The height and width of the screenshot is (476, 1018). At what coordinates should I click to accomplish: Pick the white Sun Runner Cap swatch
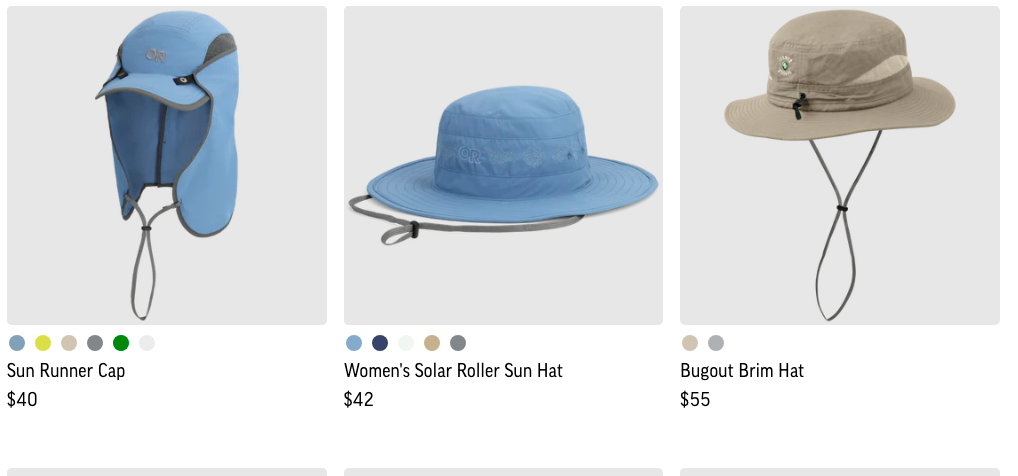(147, 343)
